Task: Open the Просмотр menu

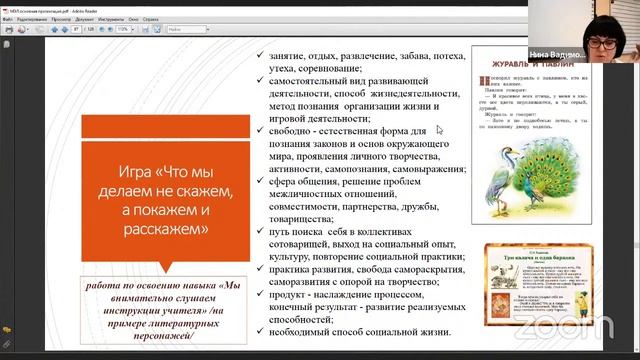Action: (61, 19)
